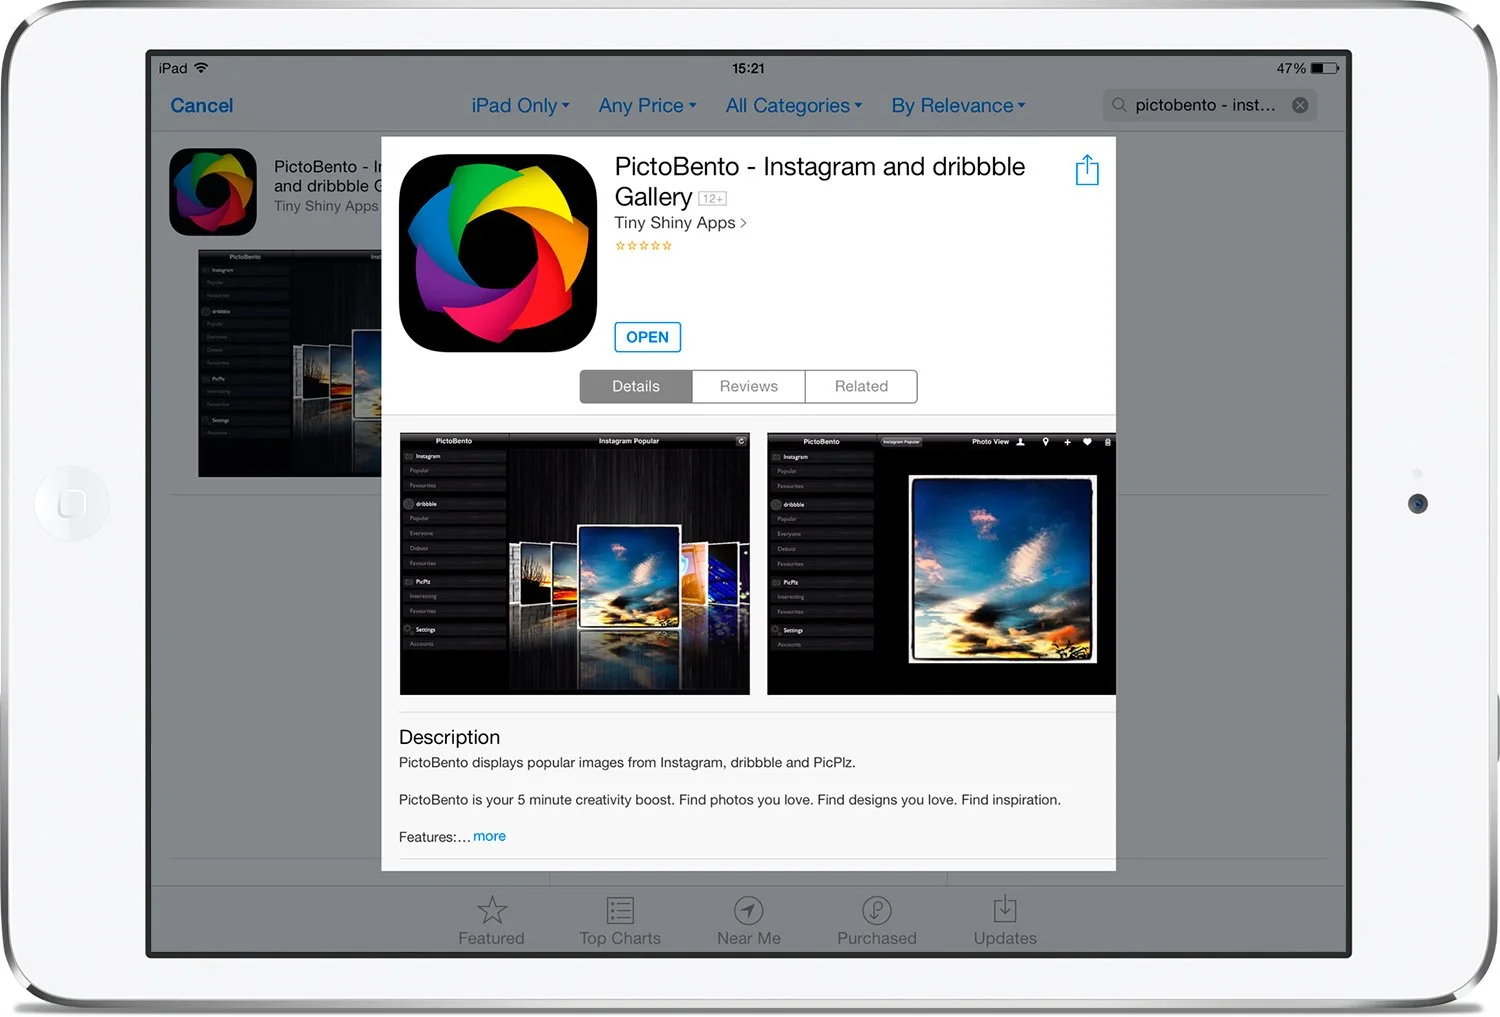Tap the search result title PictoBento
This screenshot has height=1017, width=1500.
click(x=327, y=176)
